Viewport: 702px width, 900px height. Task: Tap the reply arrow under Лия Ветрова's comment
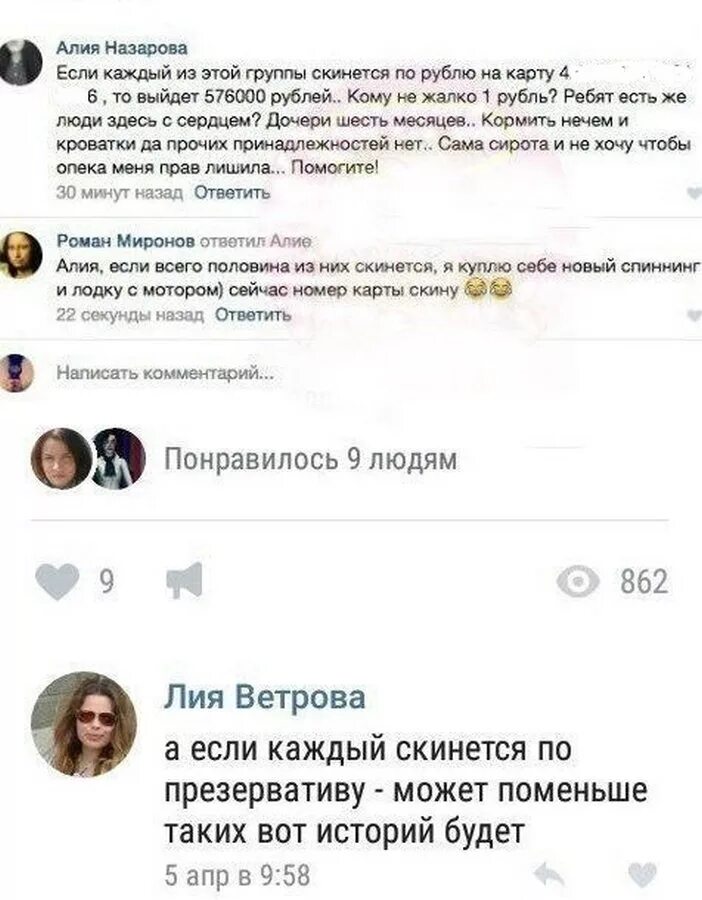pyautogui.click(x=549, y=874)
